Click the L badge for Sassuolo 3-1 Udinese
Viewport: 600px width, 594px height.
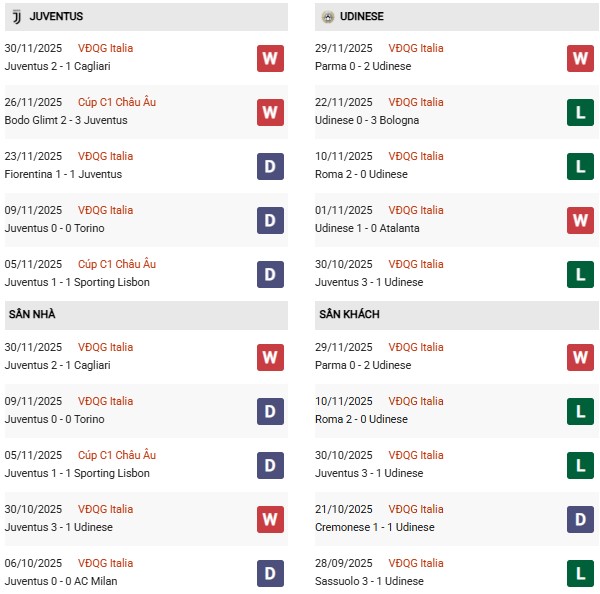pyautogui.click(x=580, y=573)
